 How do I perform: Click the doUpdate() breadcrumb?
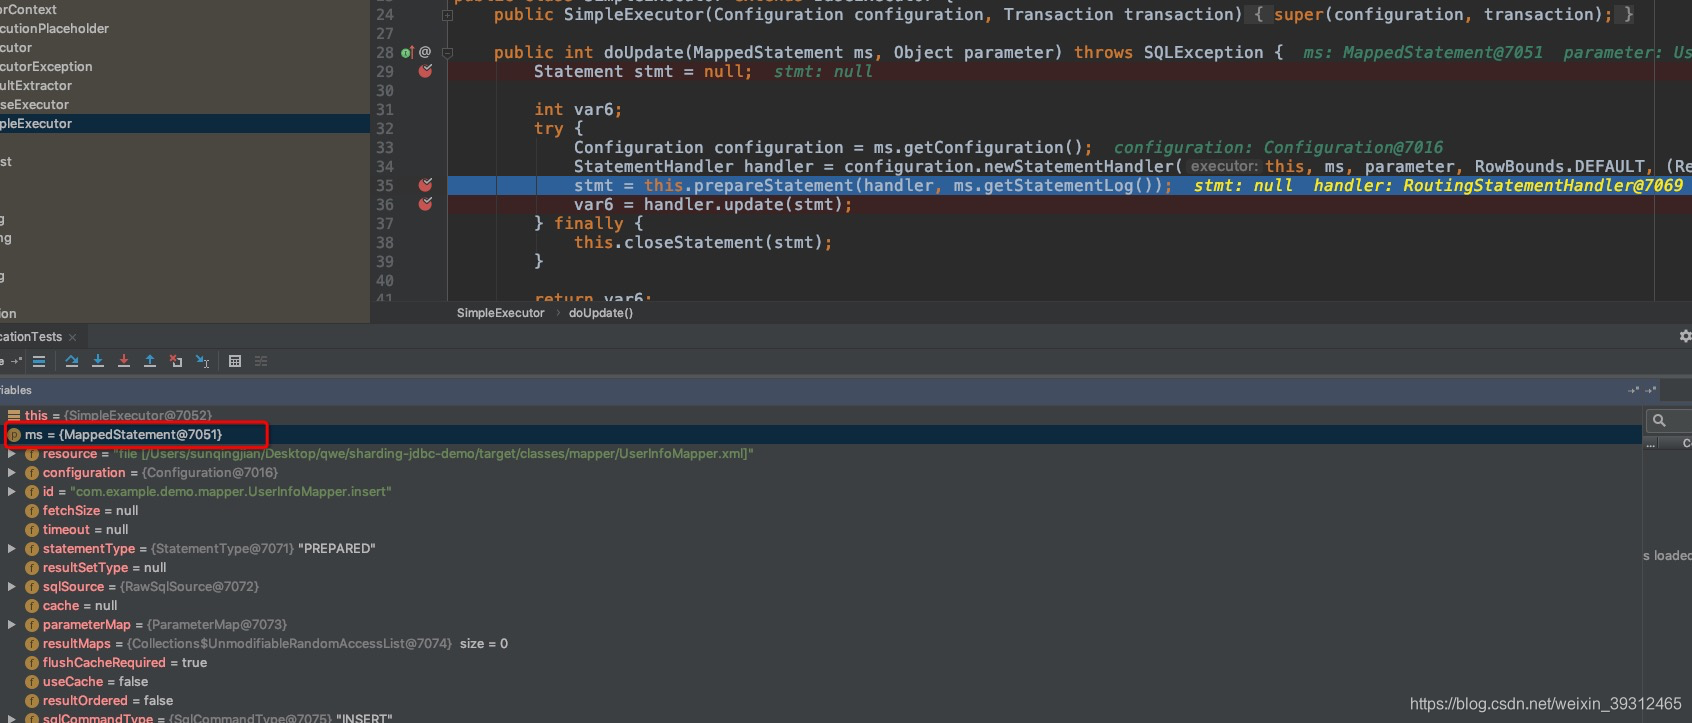coord(601,313)
